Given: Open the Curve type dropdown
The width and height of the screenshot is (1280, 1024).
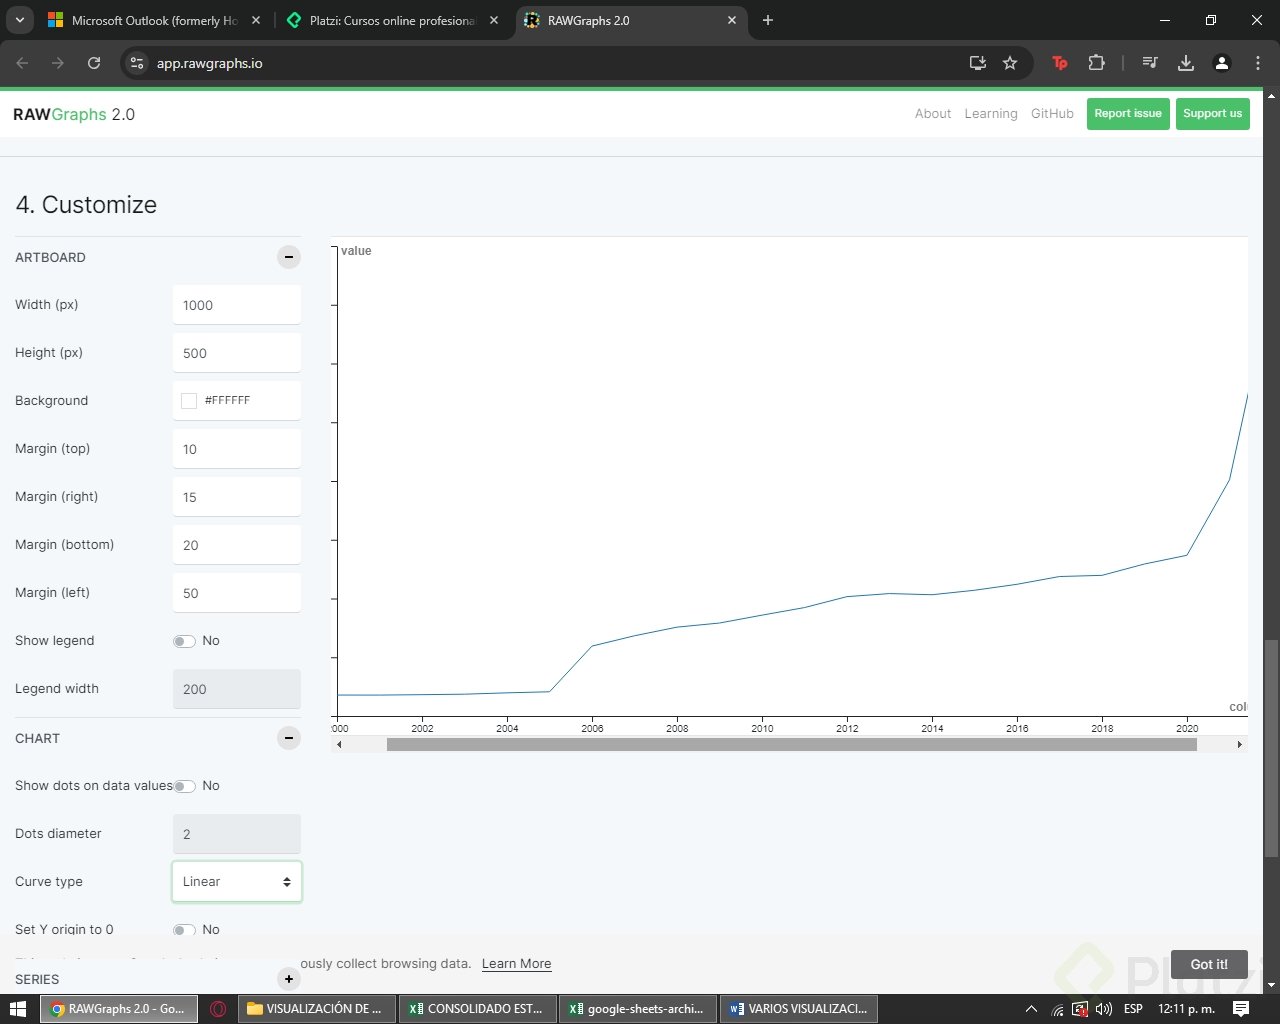Looking at the screenshot, I should (237, 882).
